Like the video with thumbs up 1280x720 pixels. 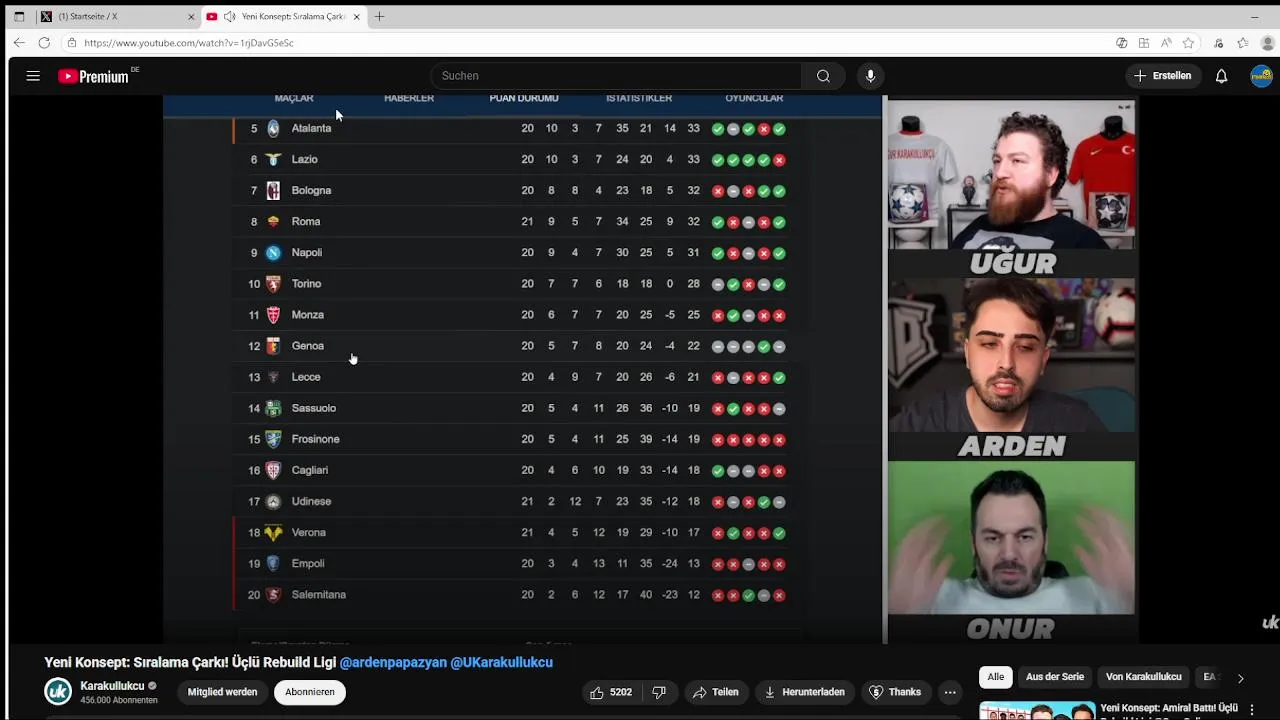coord(610,692)
